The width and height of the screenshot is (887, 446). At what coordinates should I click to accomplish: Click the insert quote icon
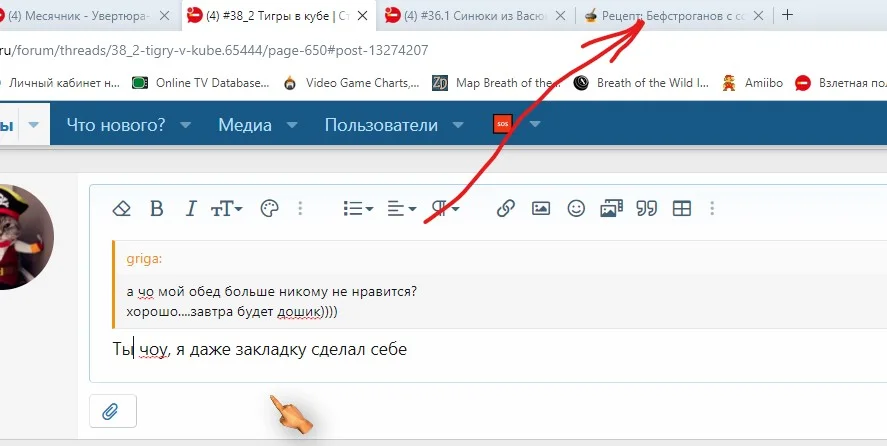(647, 209)
